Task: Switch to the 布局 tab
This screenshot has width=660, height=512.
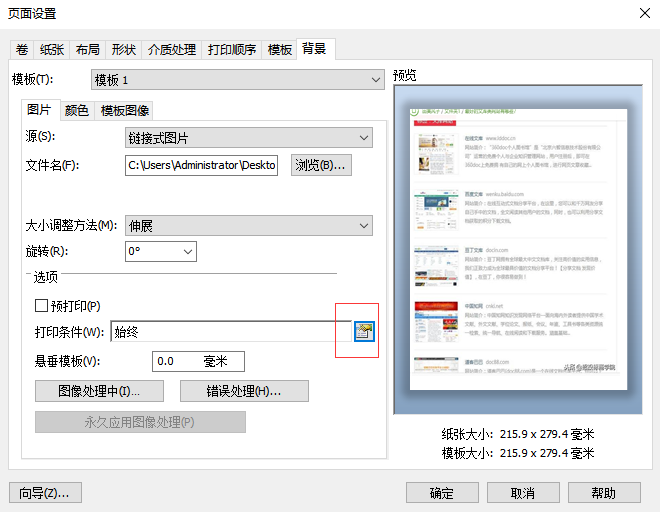Action: coord(87,49)
